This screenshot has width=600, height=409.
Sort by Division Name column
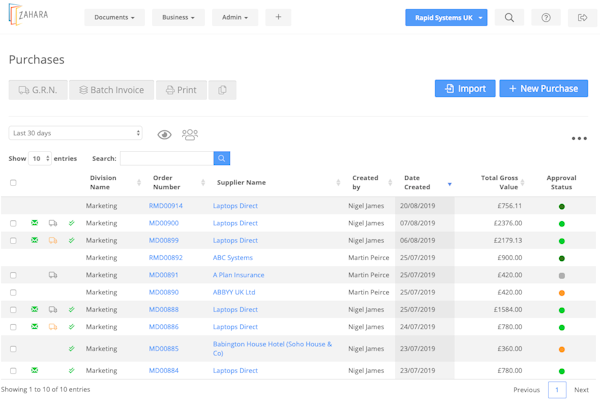coord(113,183)
